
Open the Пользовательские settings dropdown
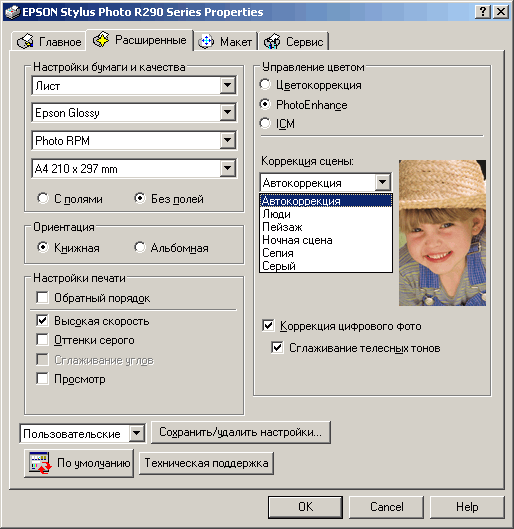click(137, 433)
